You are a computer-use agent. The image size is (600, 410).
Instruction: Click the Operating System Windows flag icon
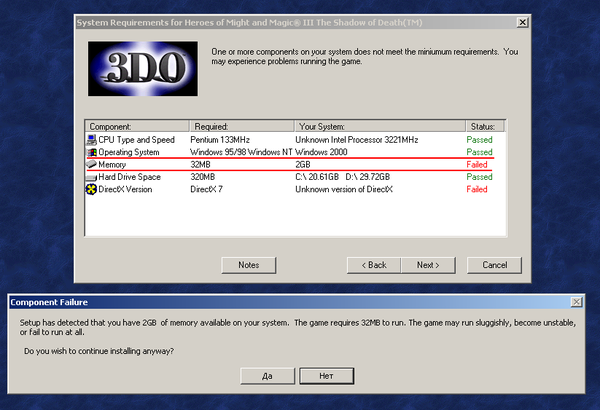91,152
